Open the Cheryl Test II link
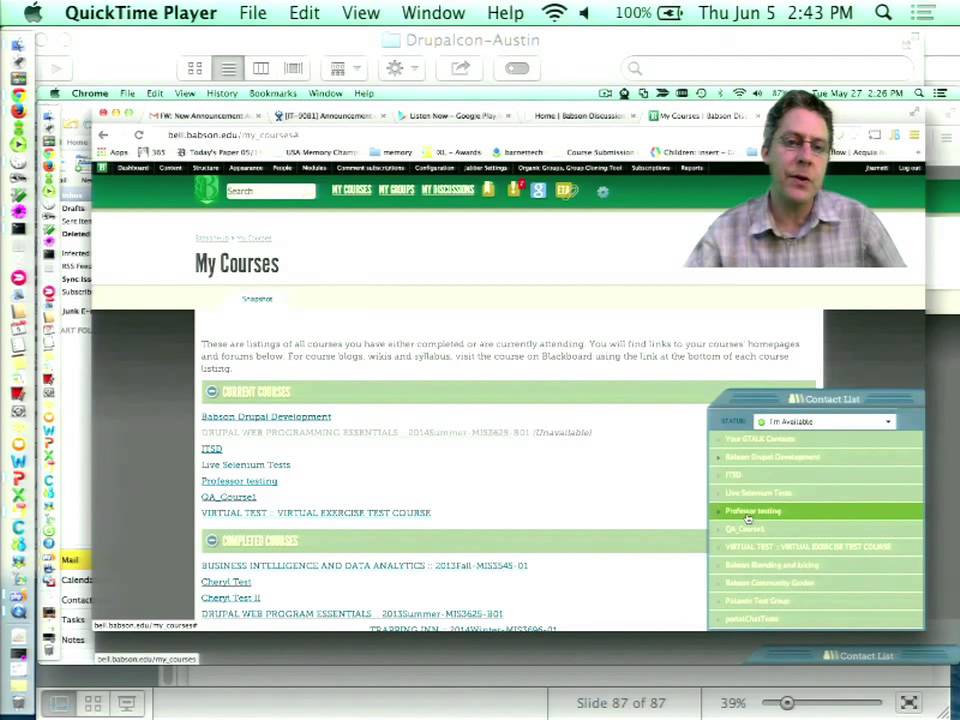Image resolution: width=960 pixels, height=720 pixels. pos(231,598)
